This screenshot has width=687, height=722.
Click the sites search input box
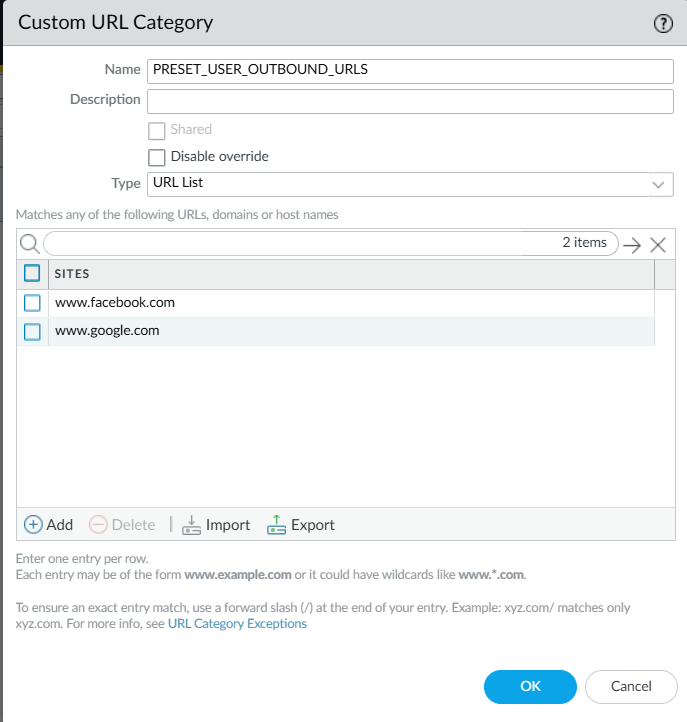(x=300, y=243)
